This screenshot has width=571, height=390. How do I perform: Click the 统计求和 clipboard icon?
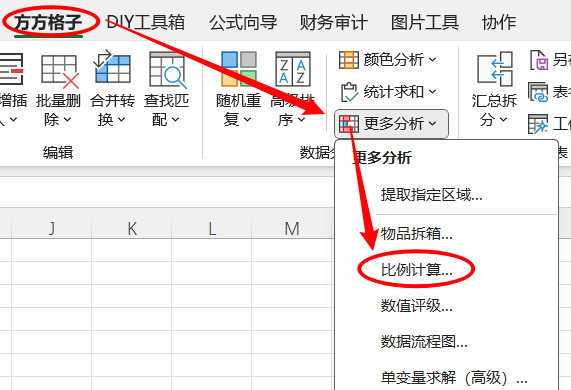(349, 92)
